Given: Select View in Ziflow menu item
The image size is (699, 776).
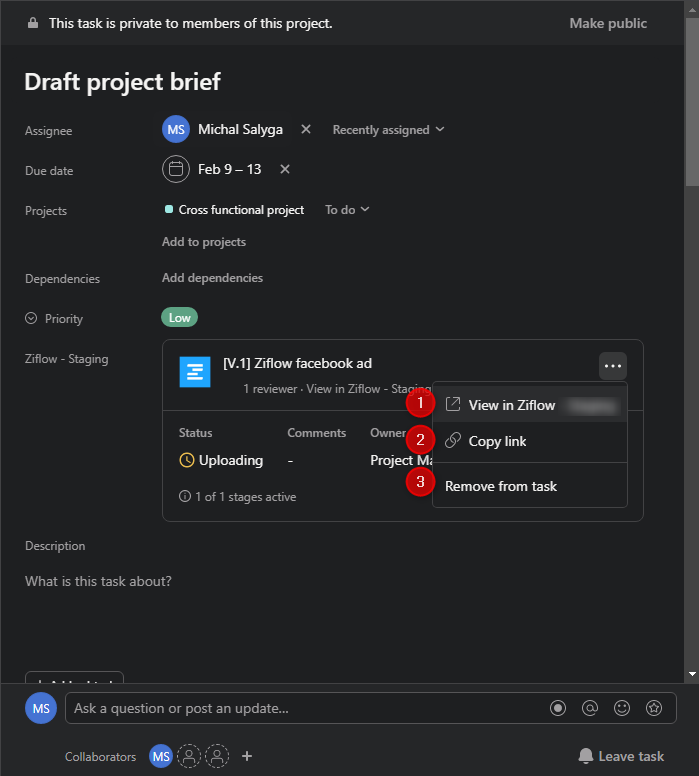Looking at the screenshot, I should (x=512, y=405).
